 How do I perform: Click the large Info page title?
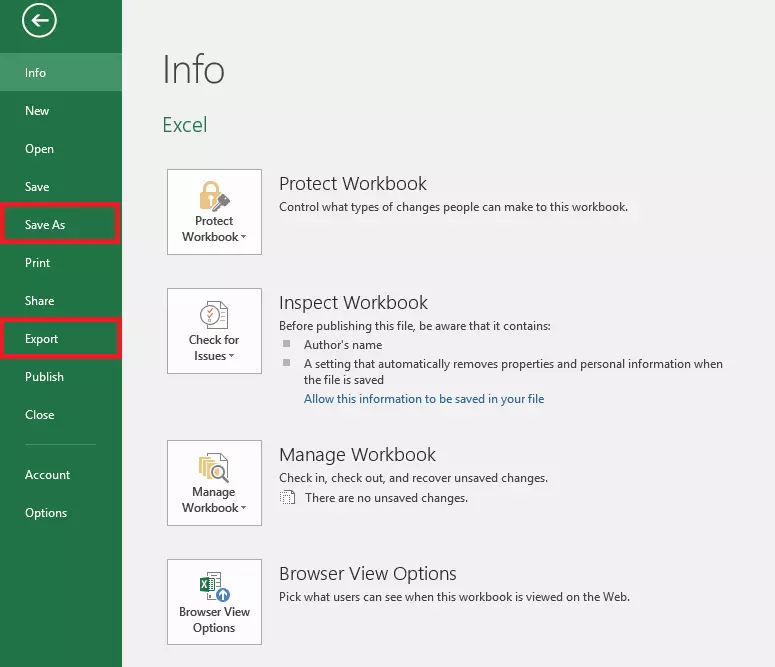pyautogui.click(x=193, y=69)
